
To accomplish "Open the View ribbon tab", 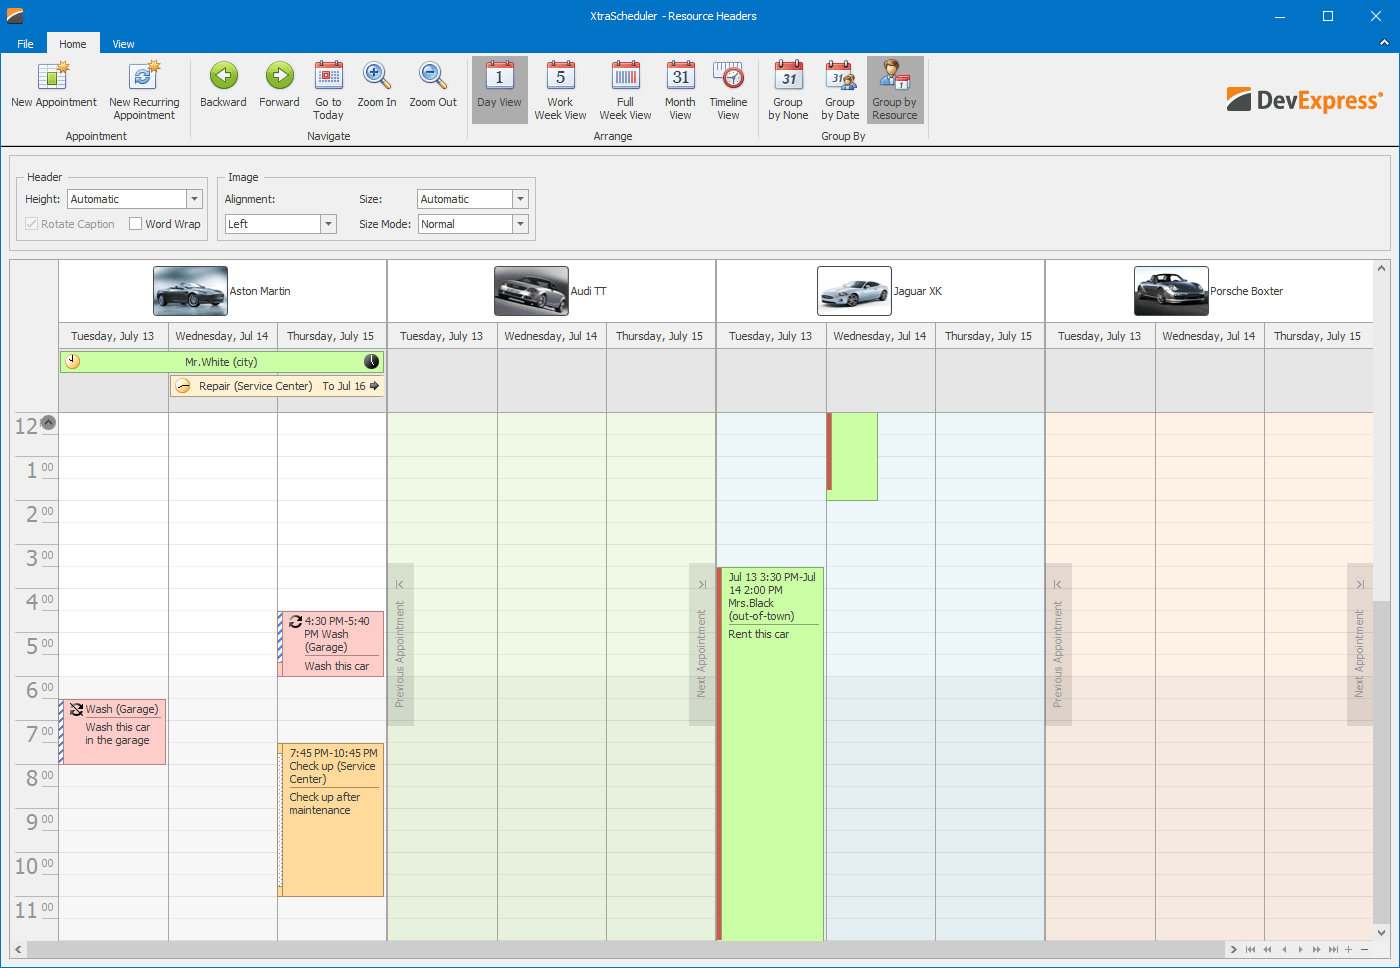I will click(123, 44).
